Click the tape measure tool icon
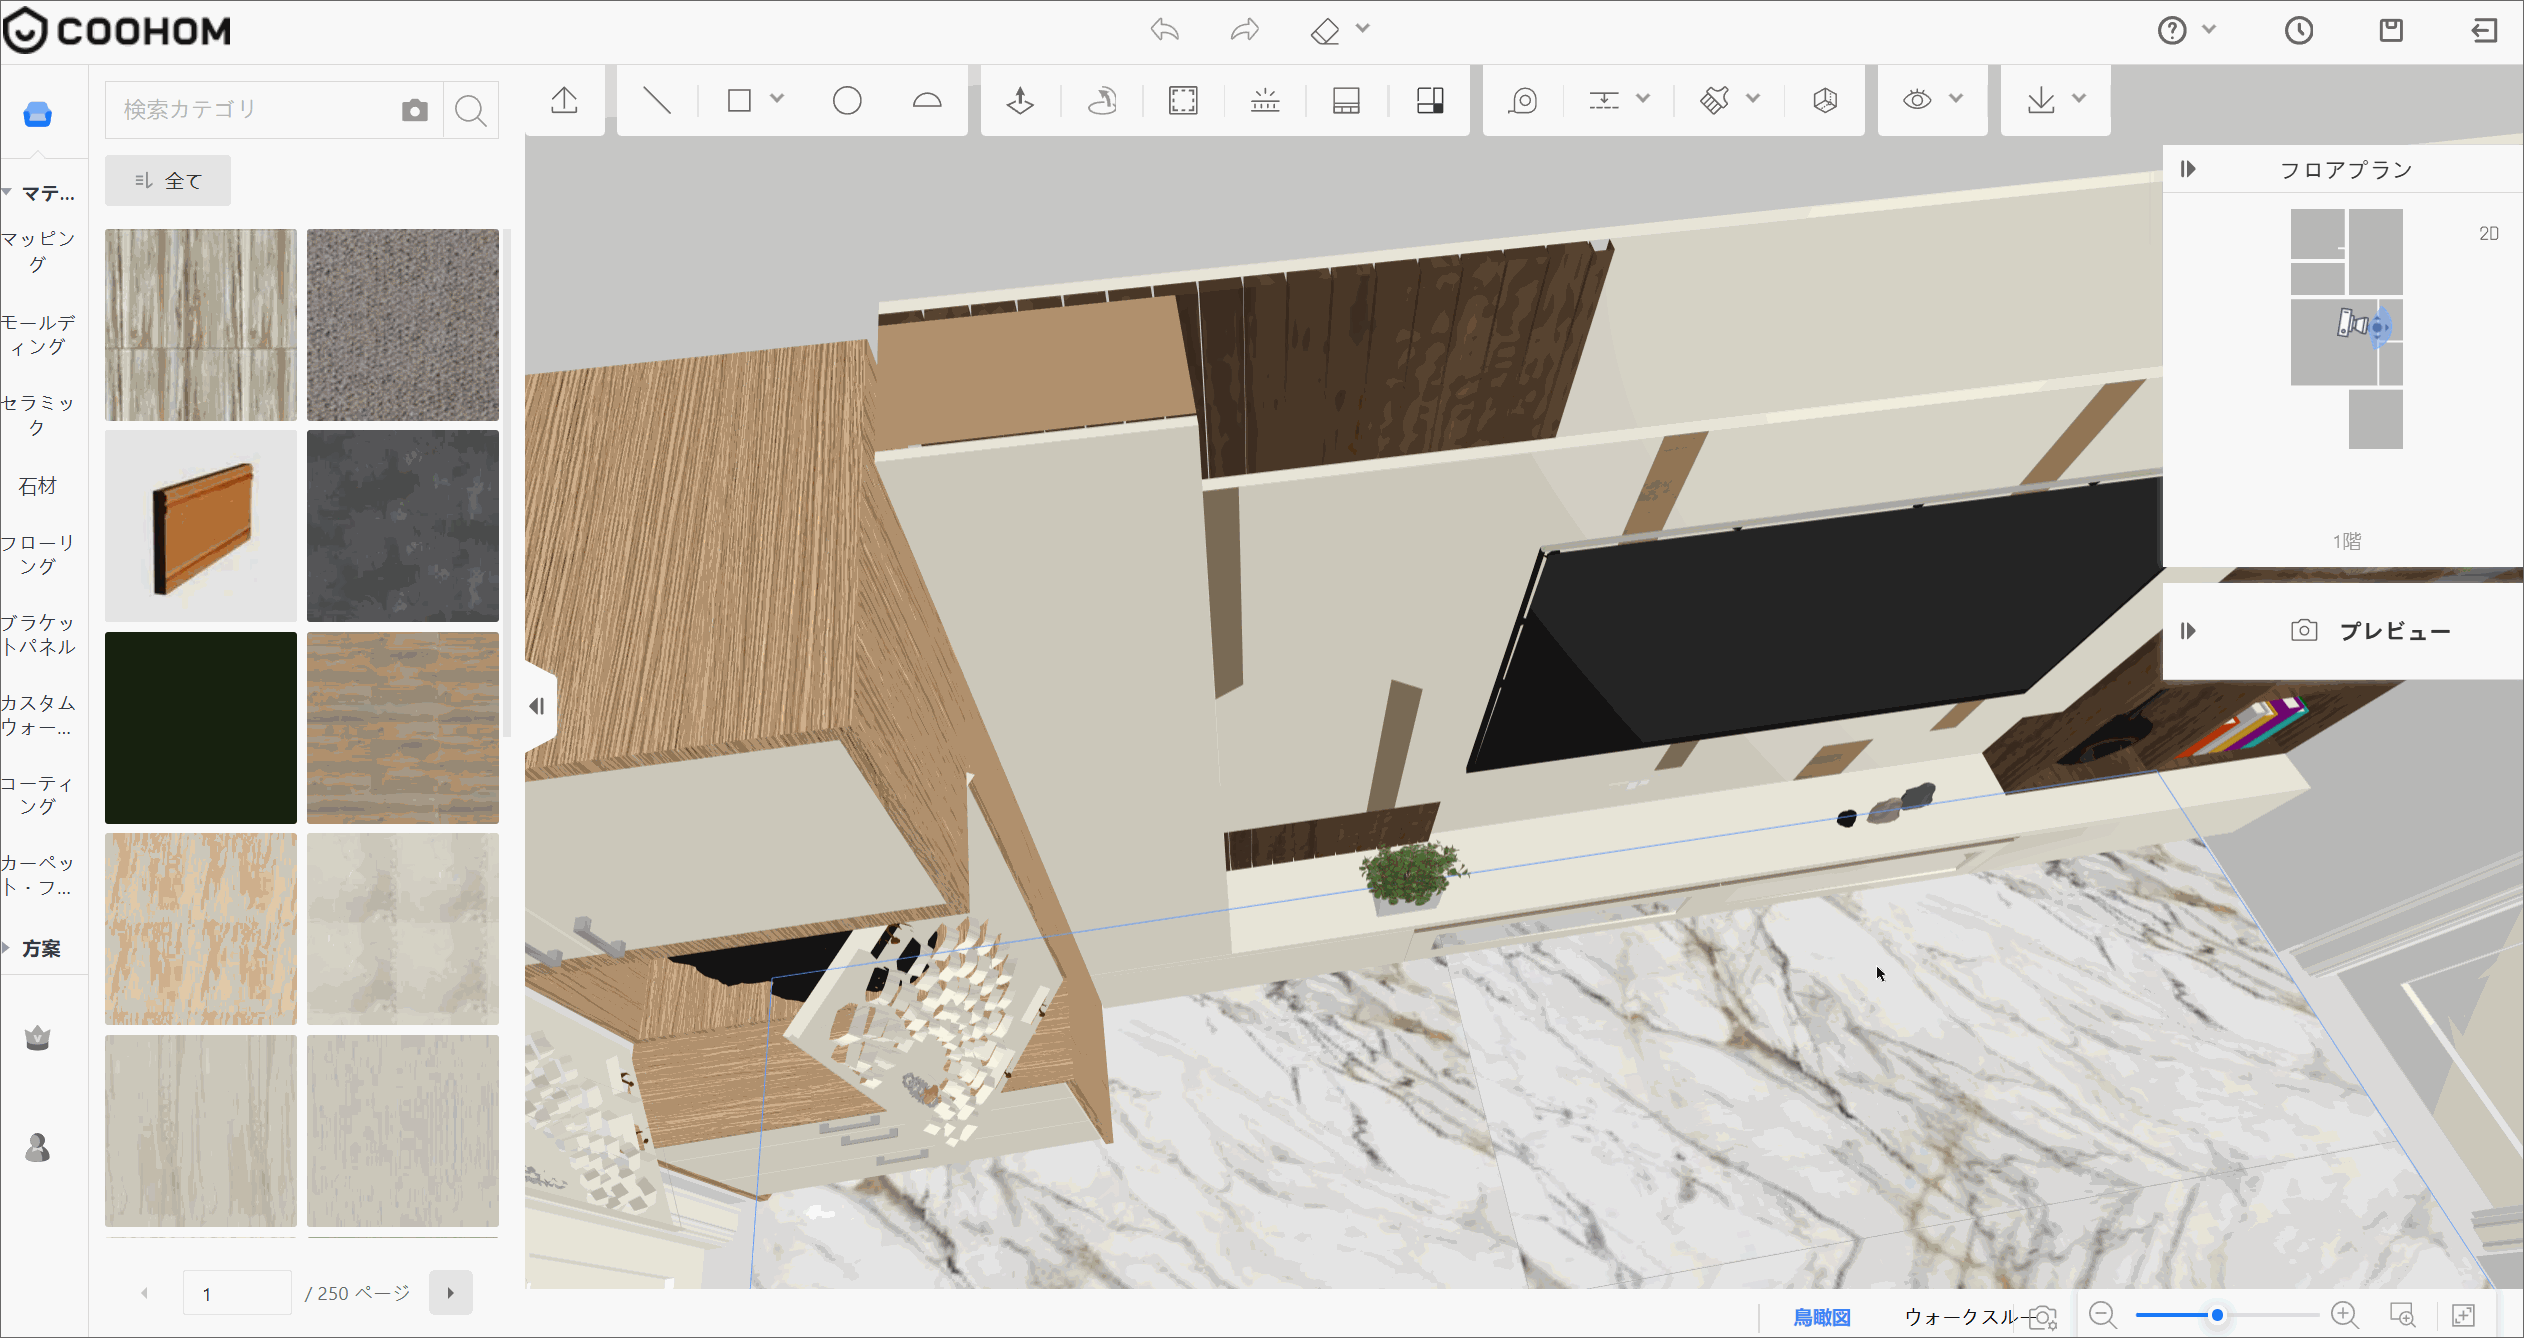Image resolution: width=2524 pixels, height=1338 pixels. [1523, 100]
